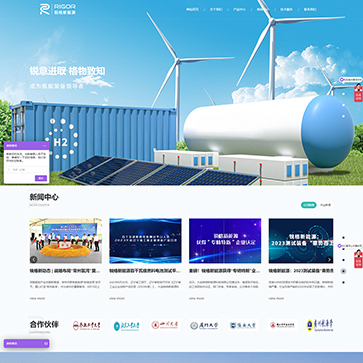Expand the collapsed purple chat bar beside 合作伙伴

tap(27, 343)
